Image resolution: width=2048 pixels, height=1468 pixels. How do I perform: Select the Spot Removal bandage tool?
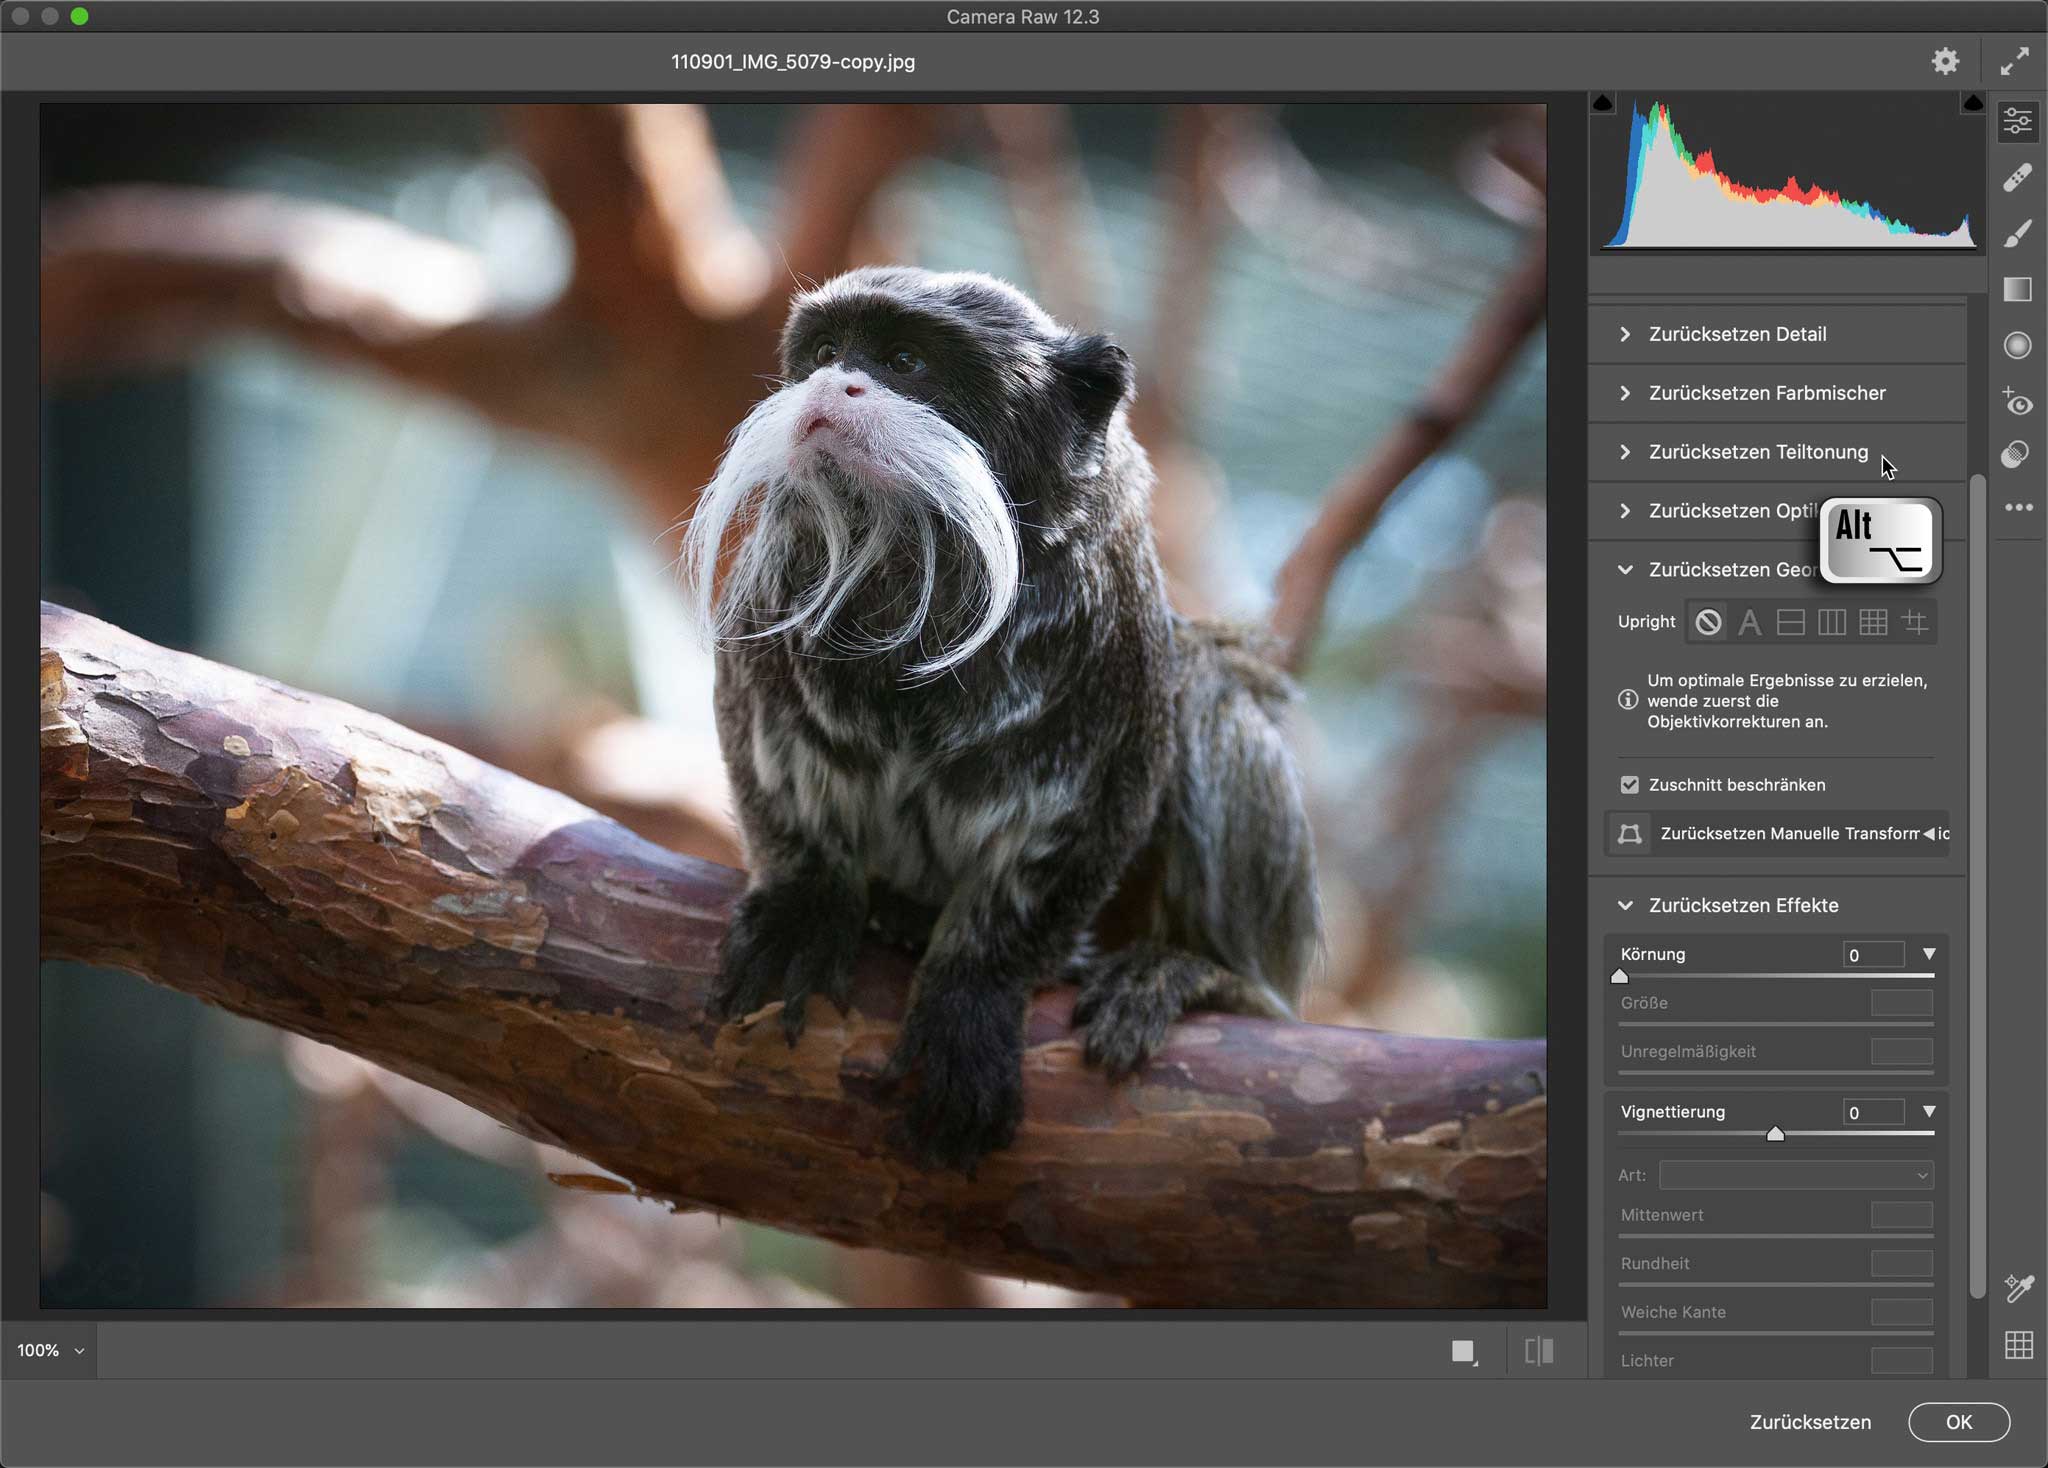[2017, 178]
